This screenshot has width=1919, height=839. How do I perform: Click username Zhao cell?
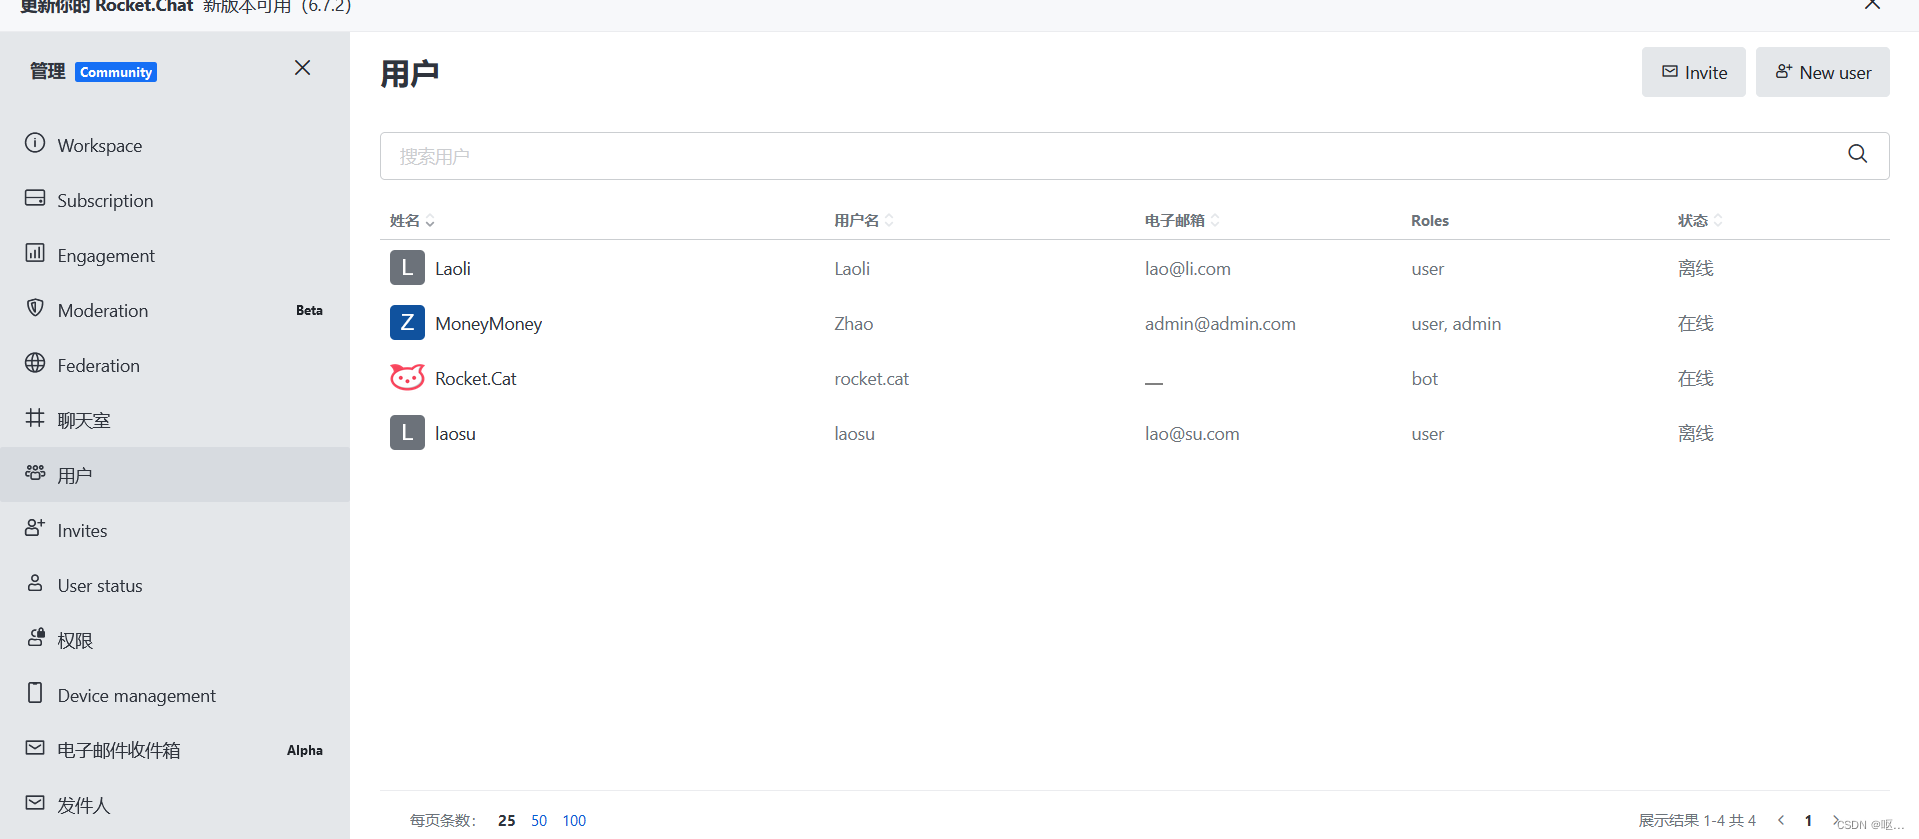853,323
